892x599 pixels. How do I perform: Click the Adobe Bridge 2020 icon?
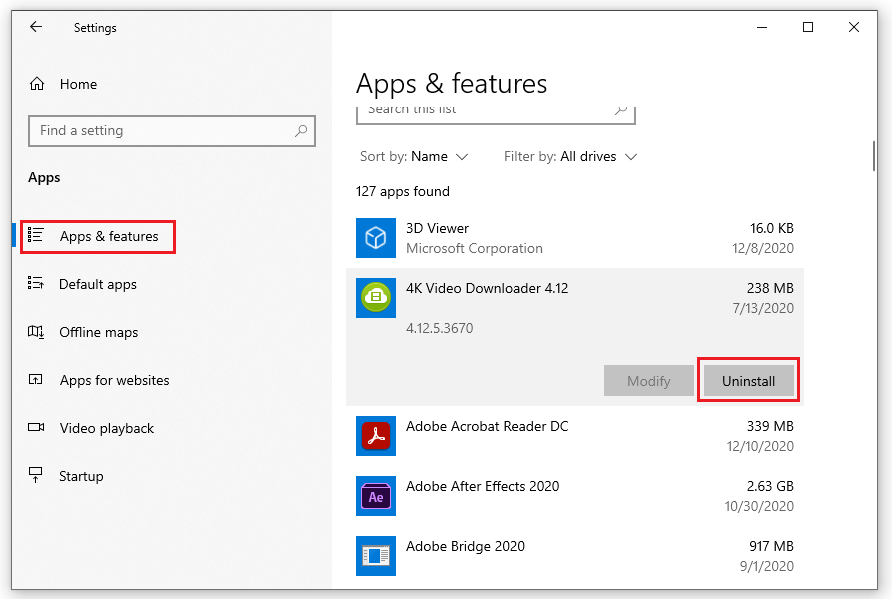(376, 556)
